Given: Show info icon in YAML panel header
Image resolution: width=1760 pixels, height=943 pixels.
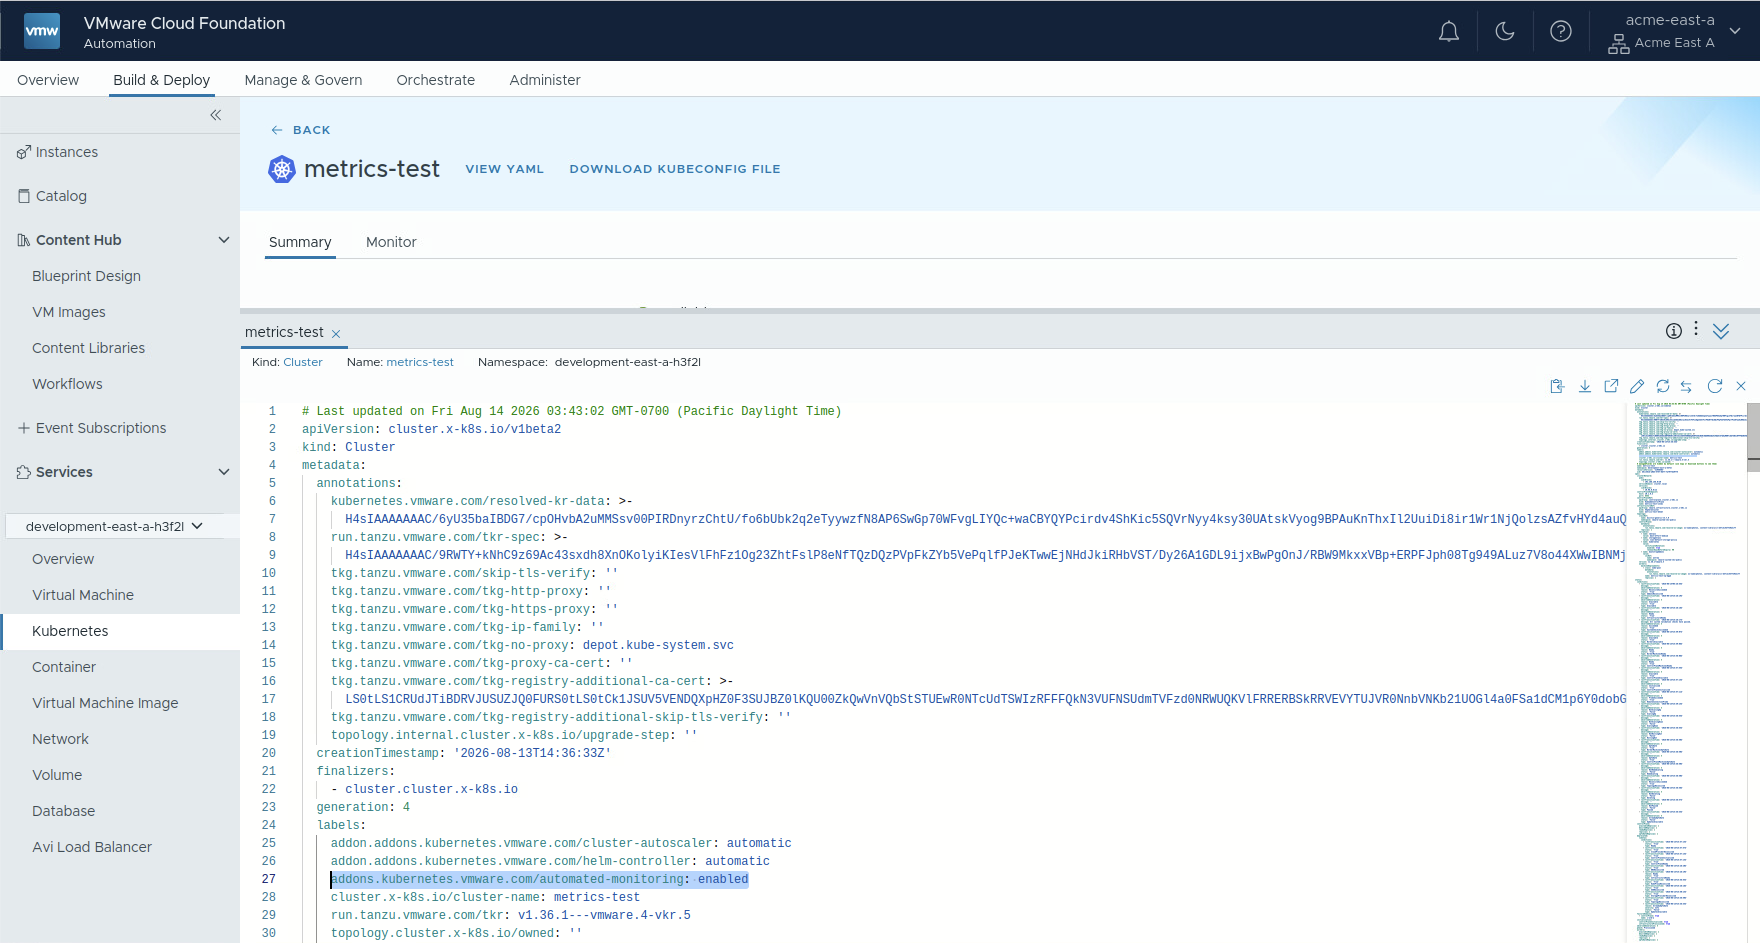Looking at the screenshot, I should coord(1673,331).
